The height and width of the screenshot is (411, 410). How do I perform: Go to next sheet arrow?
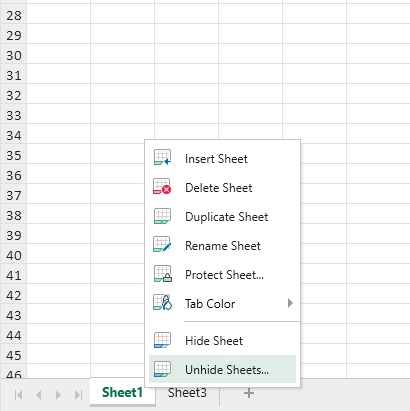58,395
